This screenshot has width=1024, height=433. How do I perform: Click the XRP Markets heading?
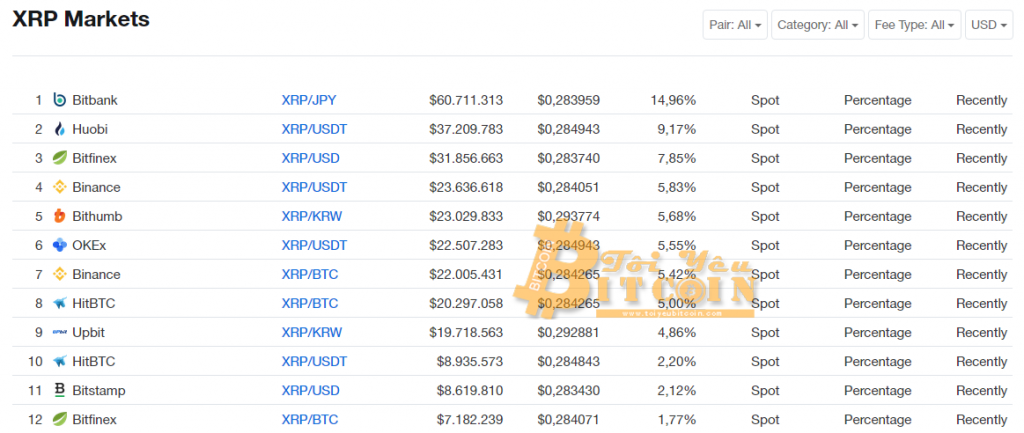(81, 20)
